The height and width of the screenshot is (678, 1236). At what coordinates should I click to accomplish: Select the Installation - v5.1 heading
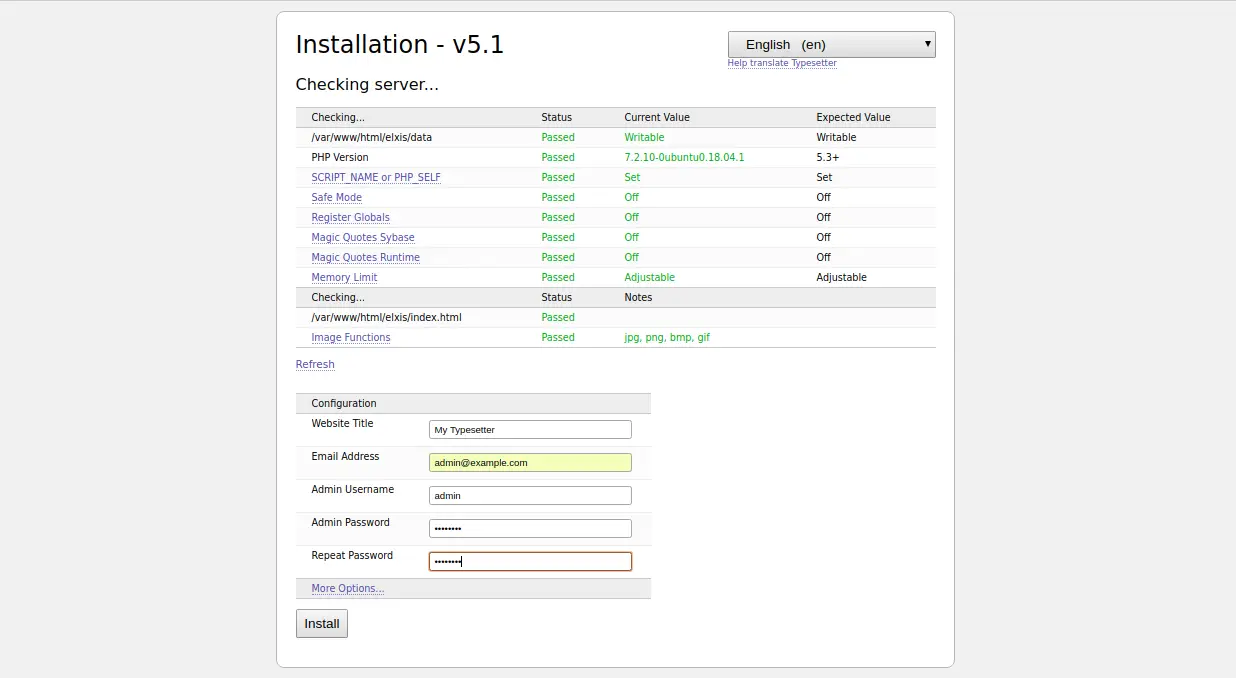[x=399, y=44]
